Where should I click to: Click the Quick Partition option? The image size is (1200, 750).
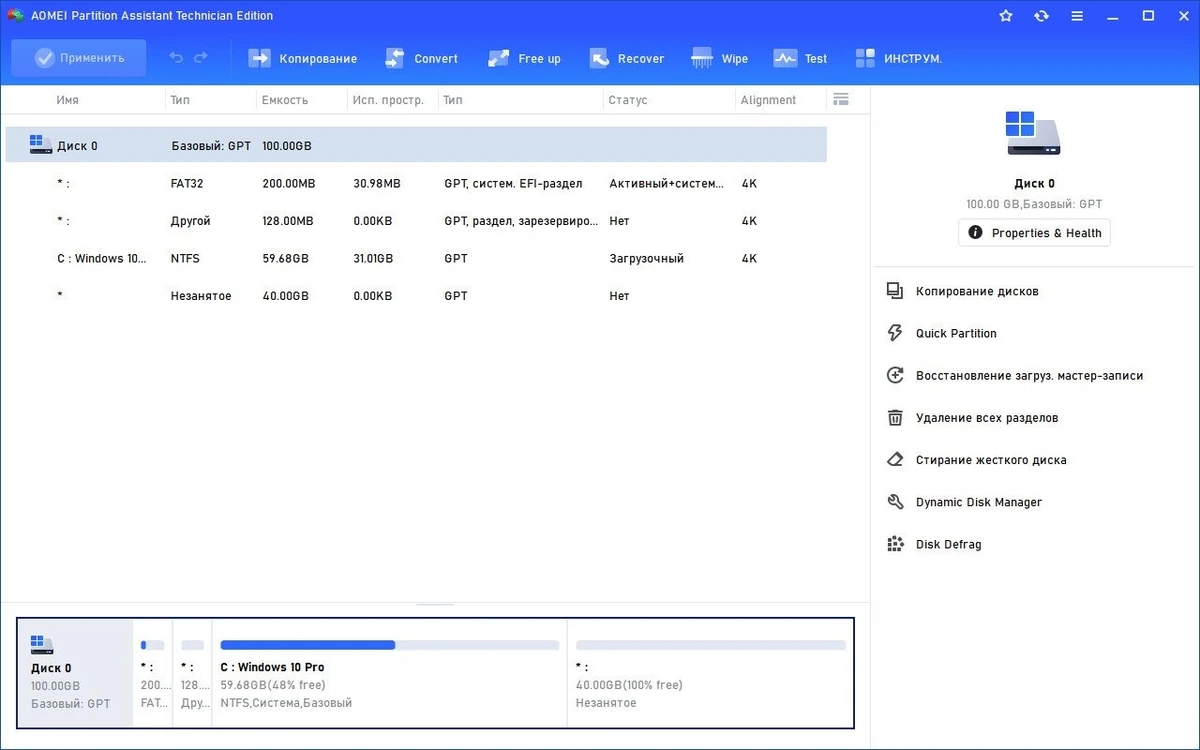pos(956,333)
